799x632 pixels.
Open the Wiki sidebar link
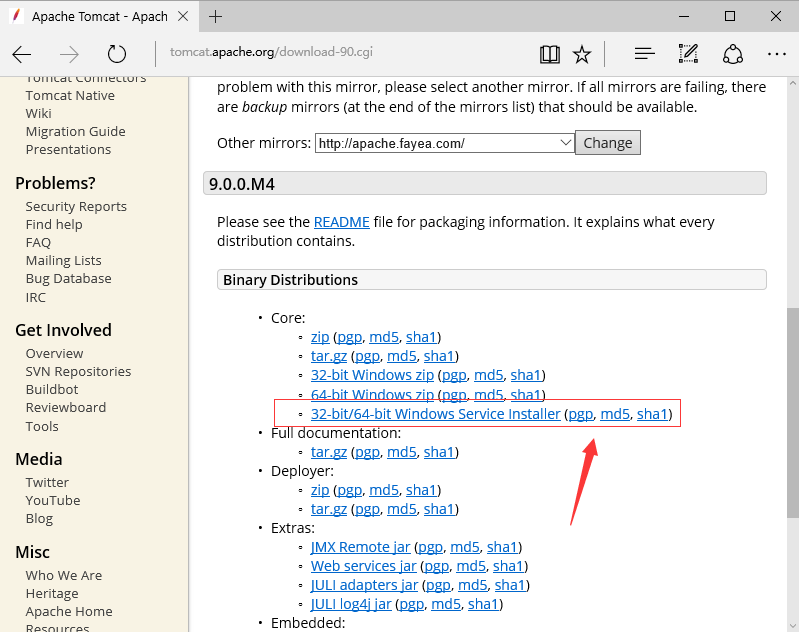[x=39, y=114]
